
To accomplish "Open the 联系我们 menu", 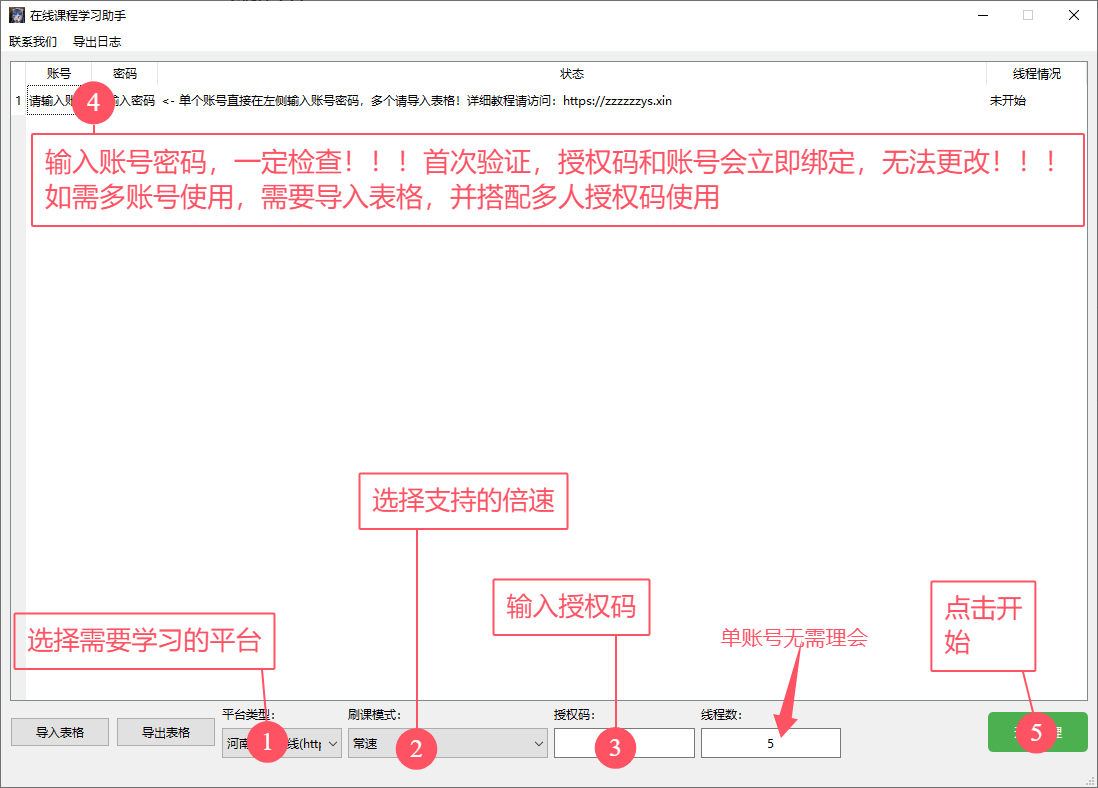I will (x=33, y=42).
